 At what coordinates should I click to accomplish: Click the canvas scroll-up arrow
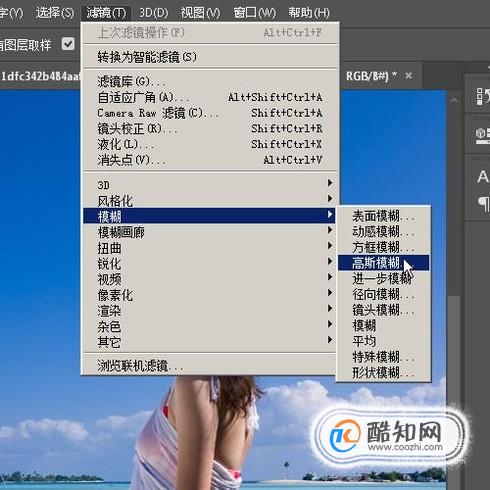pos(454,100)
